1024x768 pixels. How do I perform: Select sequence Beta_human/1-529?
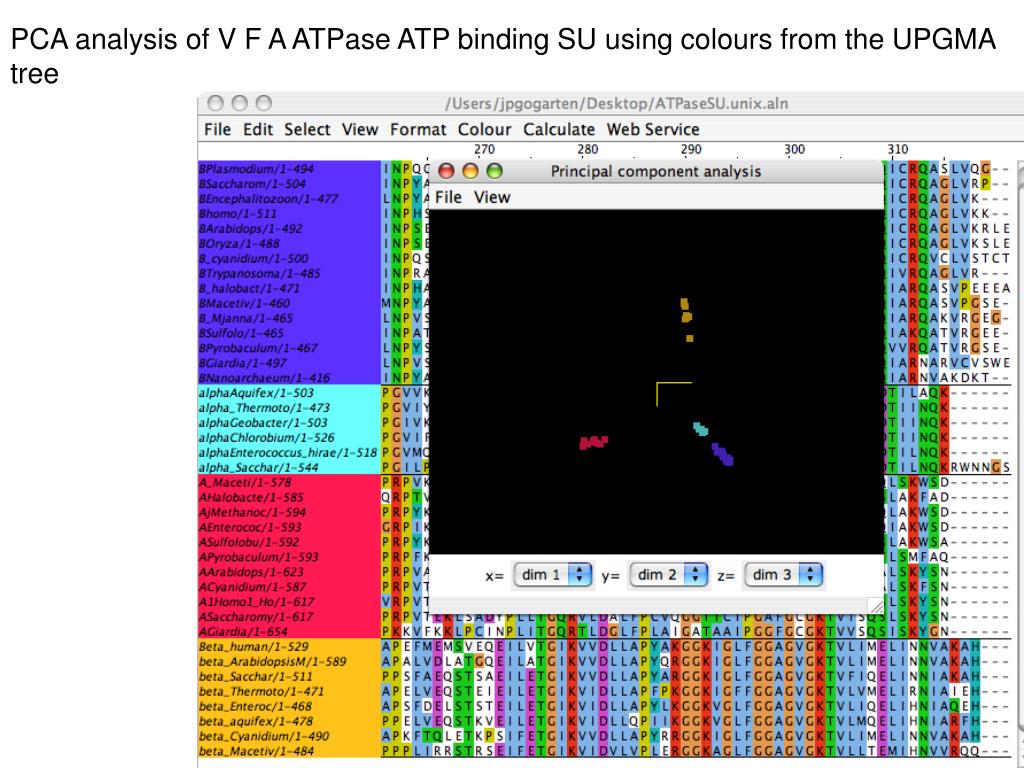(x=253, y=647)
